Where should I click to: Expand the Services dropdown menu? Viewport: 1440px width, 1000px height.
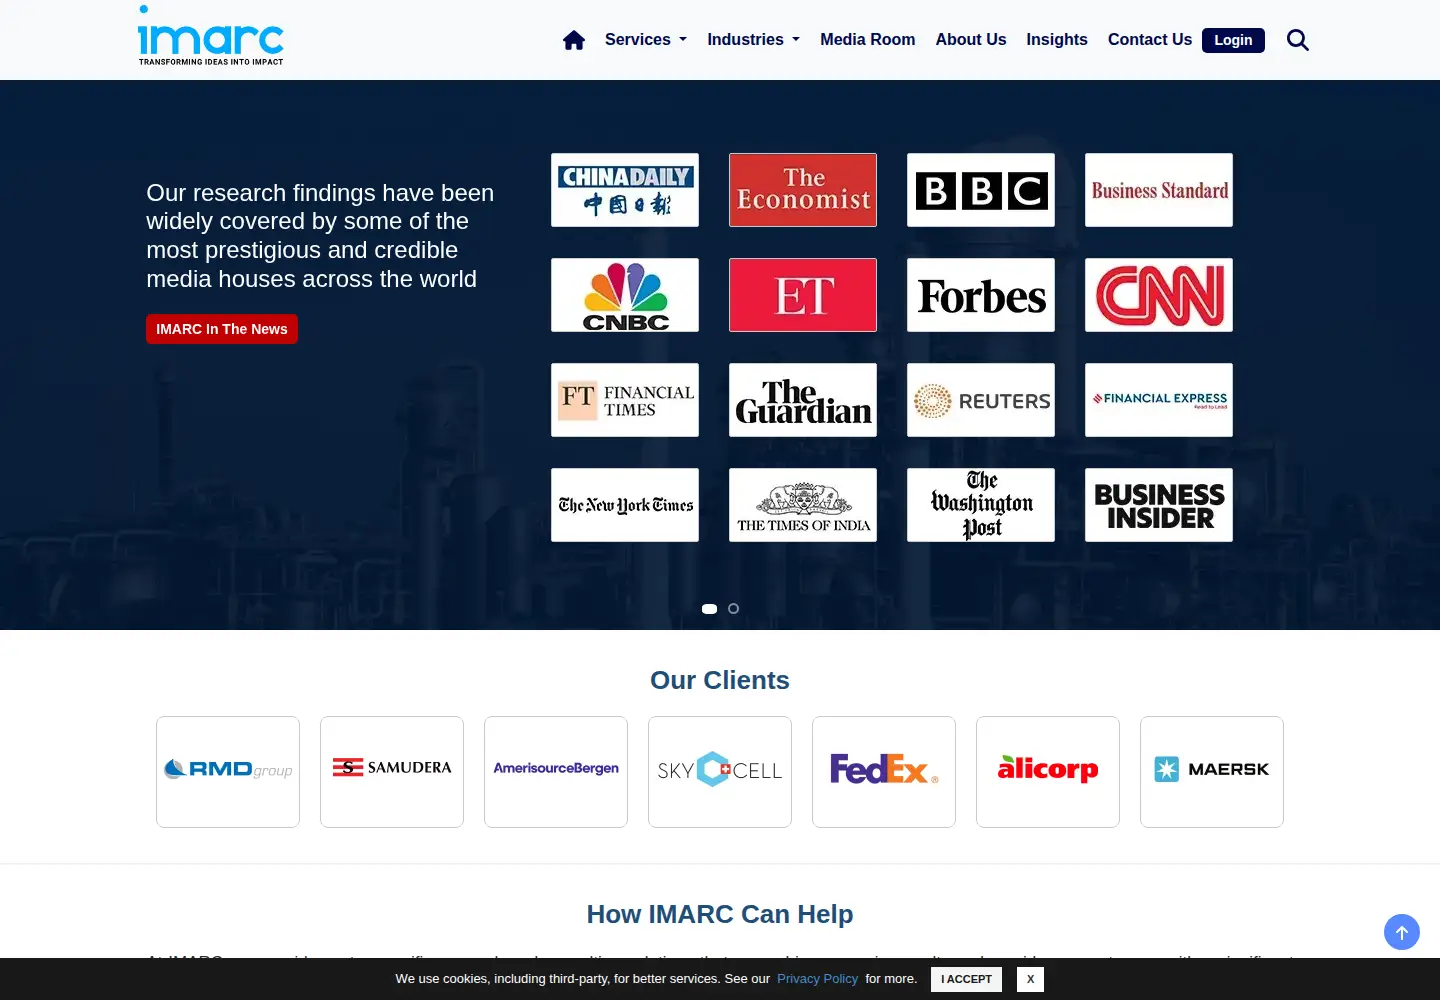(x=646, y=40)
